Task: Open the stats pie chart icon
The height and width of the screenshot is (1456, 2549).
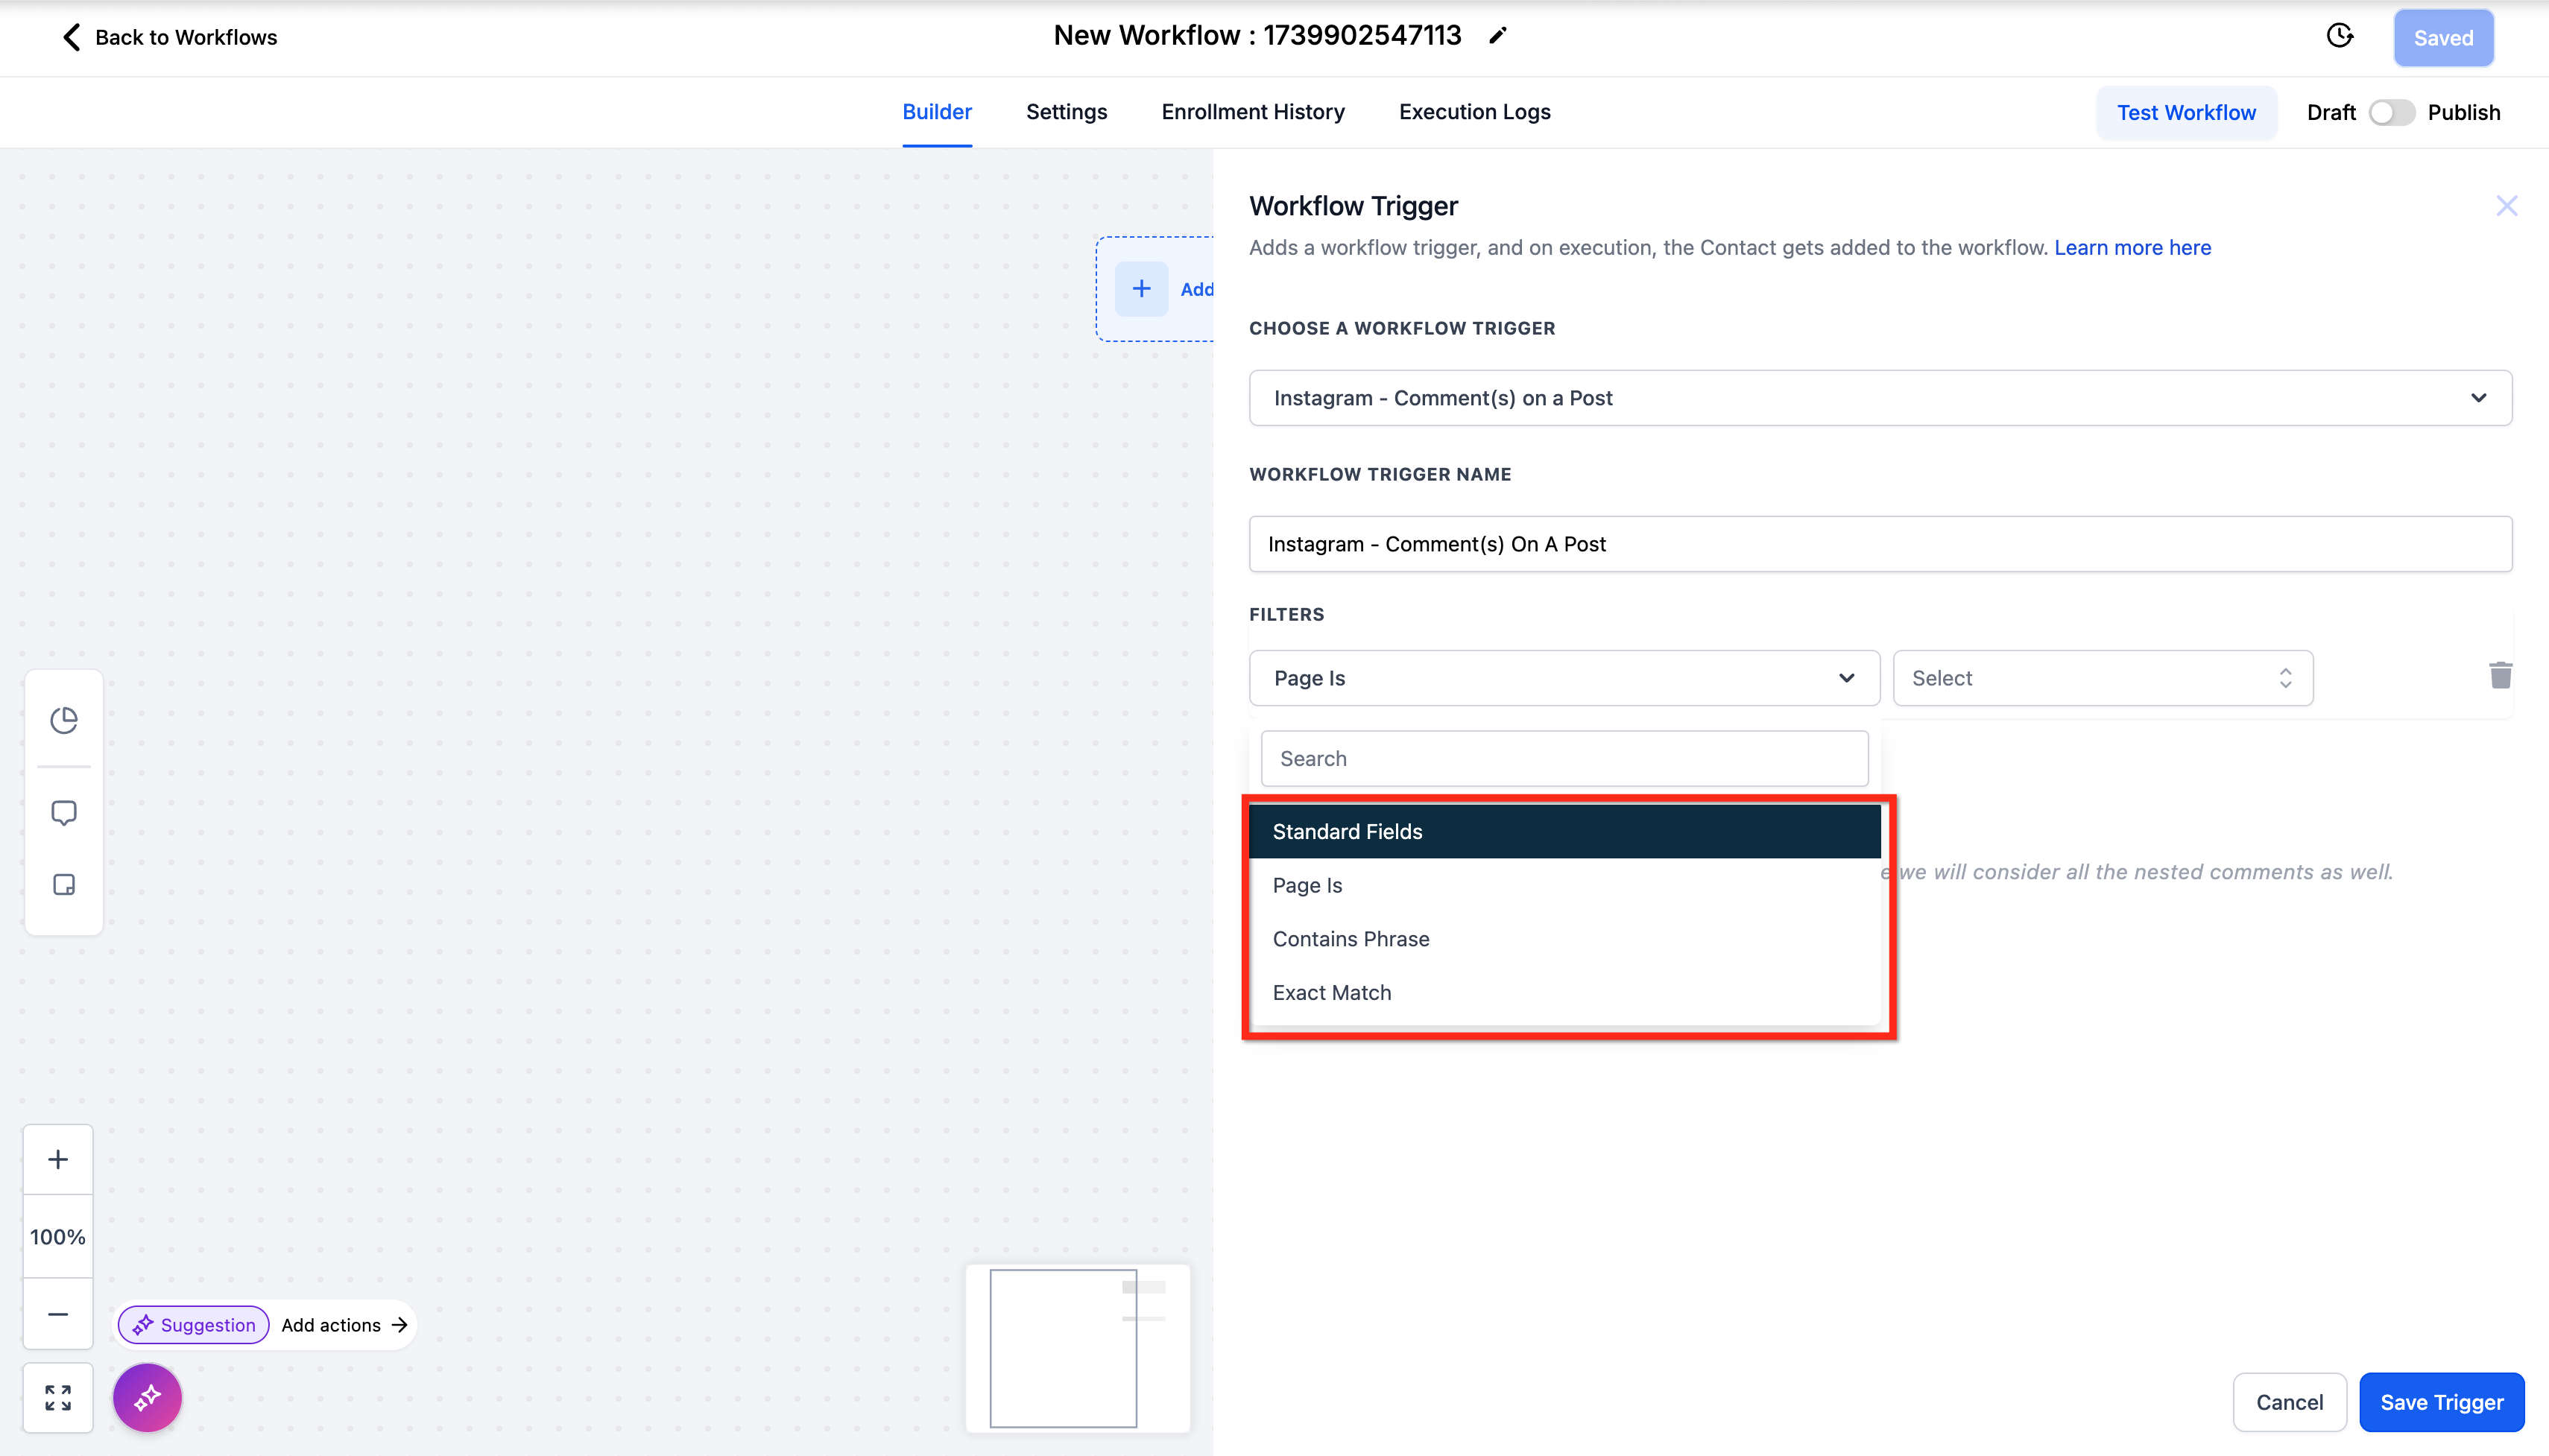Action: (x=64, y=720)
